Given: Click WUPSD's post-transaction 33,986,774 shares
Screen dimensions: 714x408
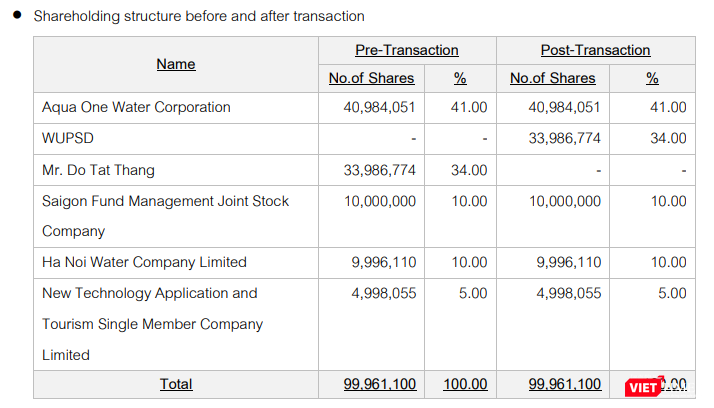Looking at the screenshot, I should [565, 138].
